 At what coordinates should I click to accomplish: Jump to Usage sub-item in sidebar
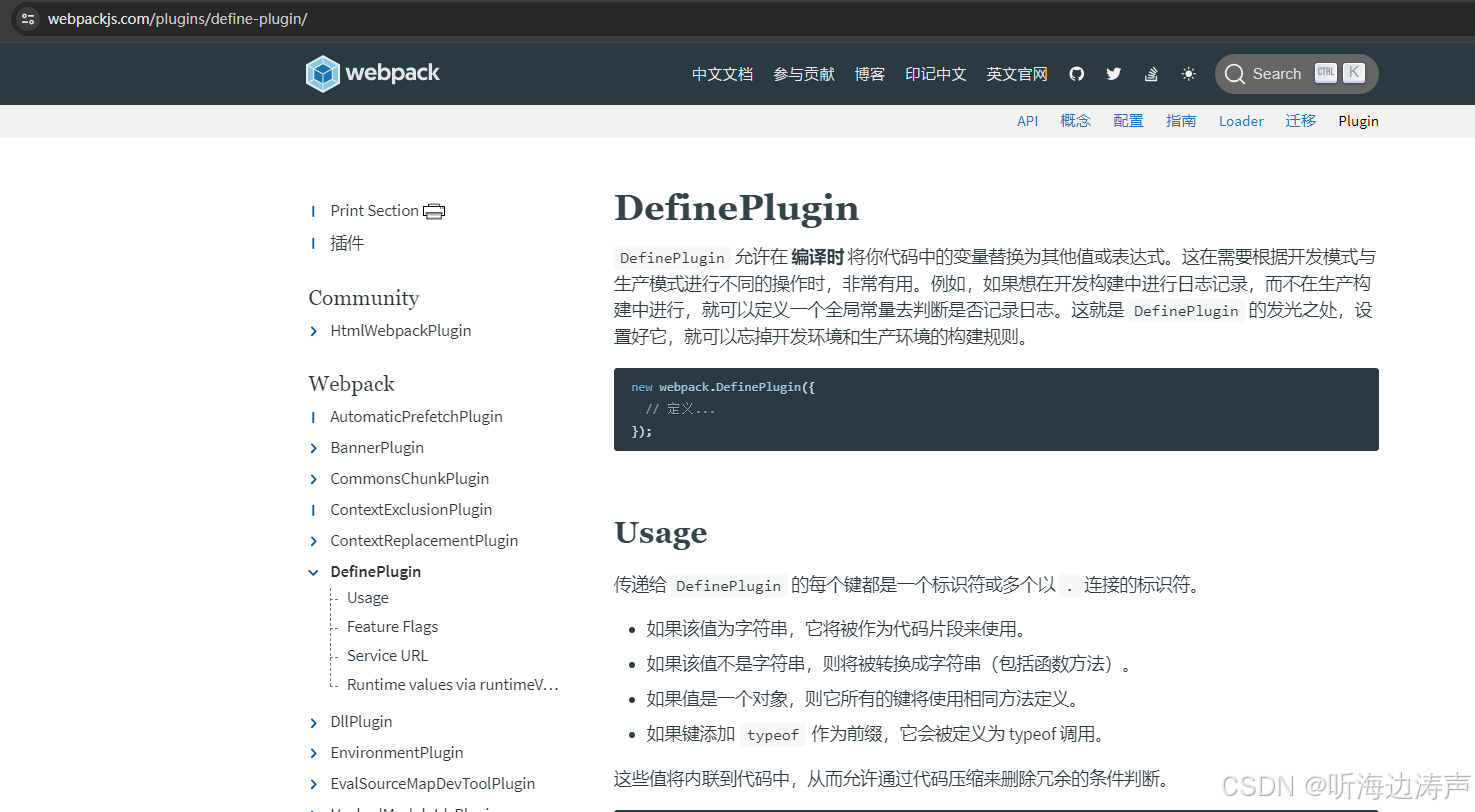tap(368, 598)
